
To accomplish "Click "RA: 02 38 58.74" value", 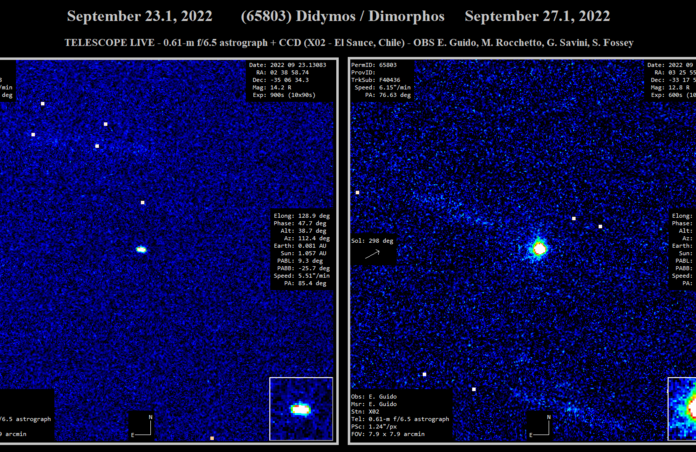I will tap(282, 72).
